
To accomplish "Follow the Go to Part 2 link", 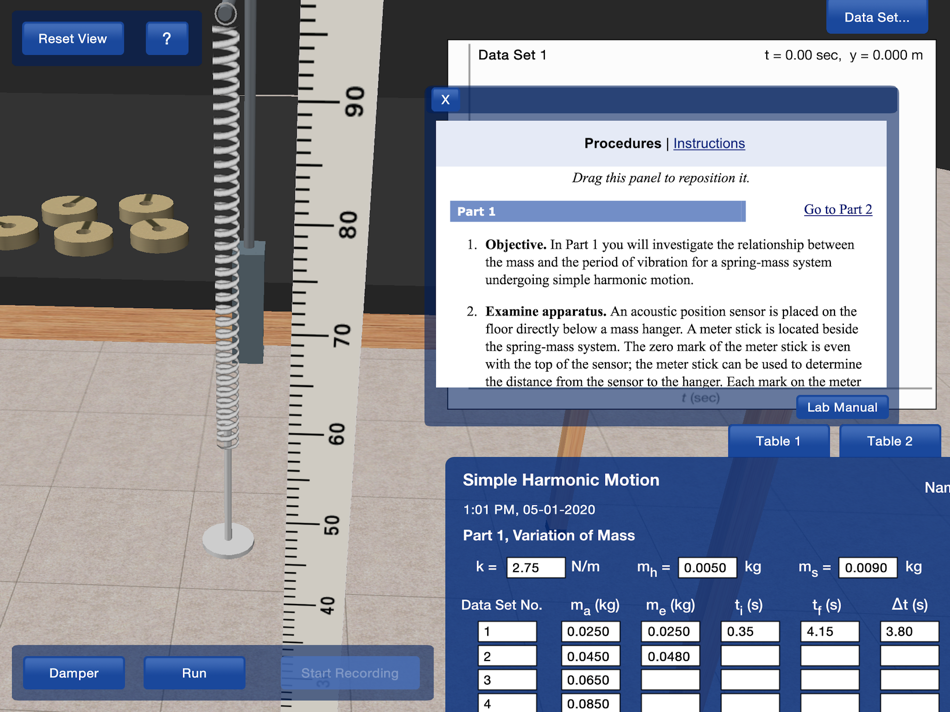I will tap(838, 209).
